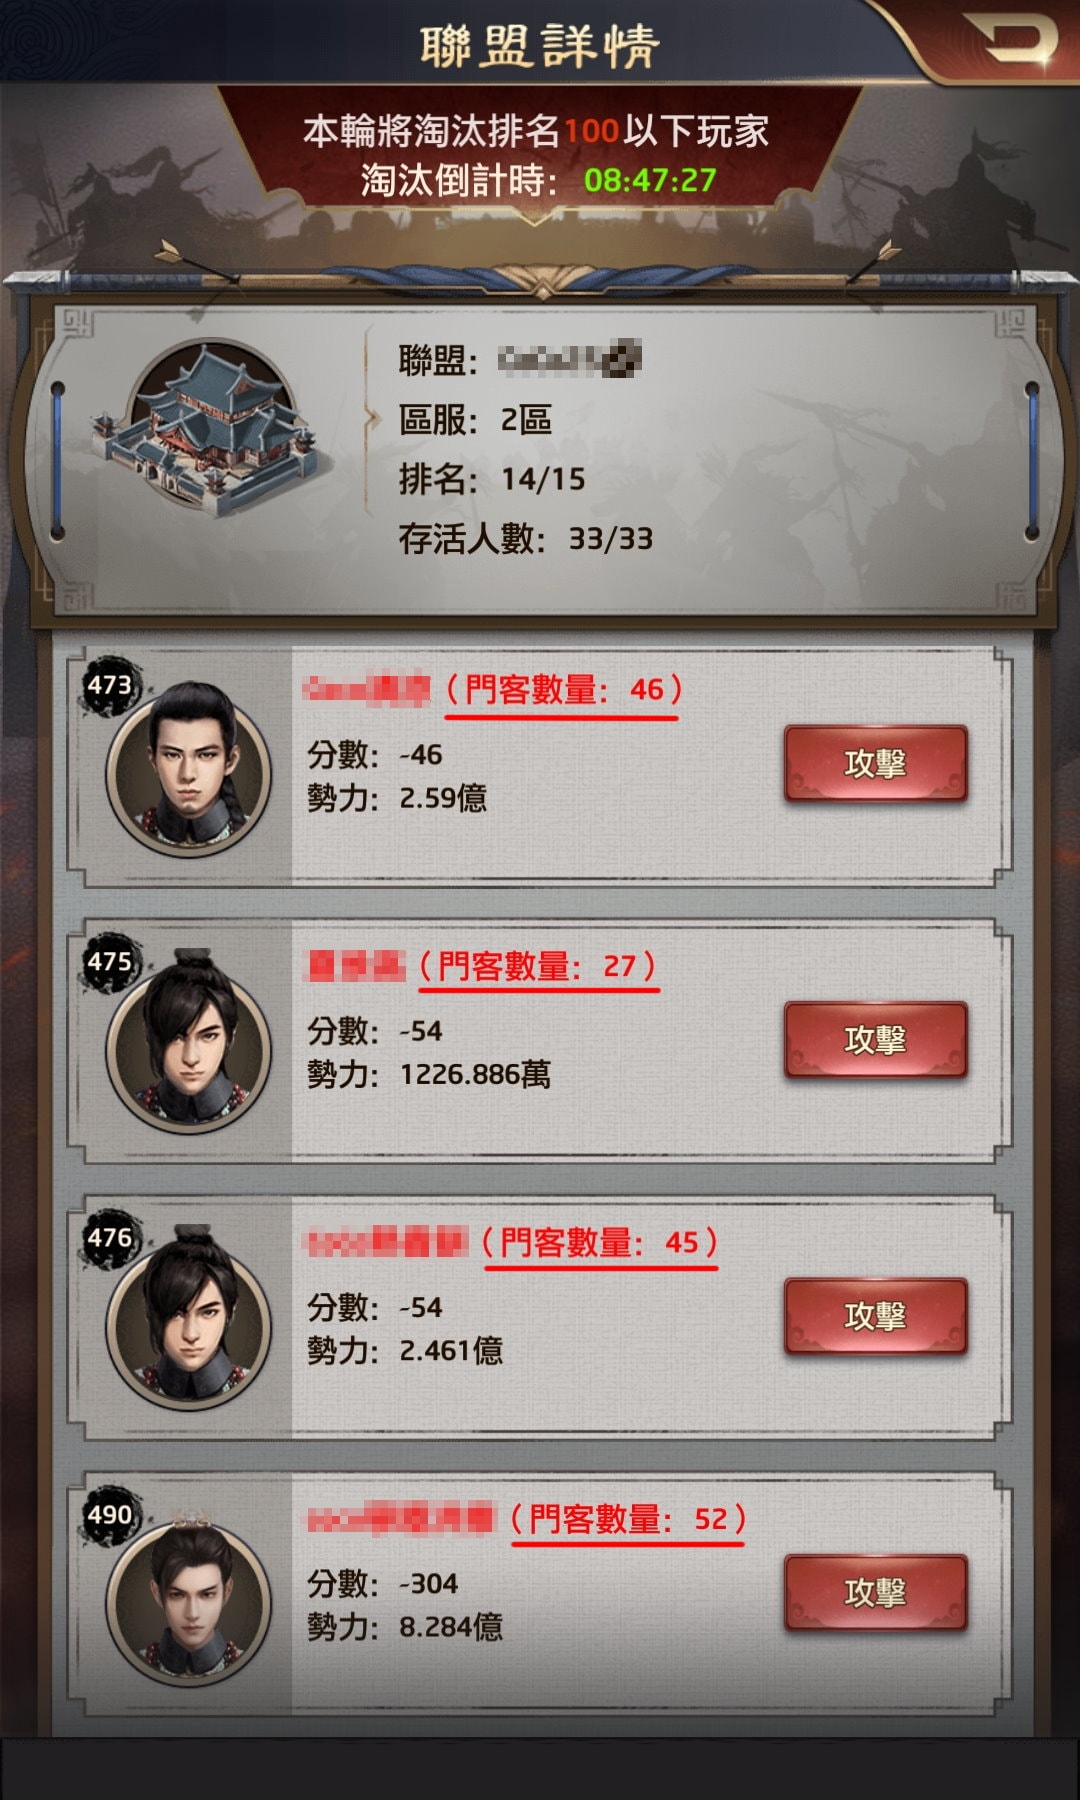The width and height of the screenshot is (1080, 1800).
Task: Tap the 490 rank badge
Action: pos(110,1514)
